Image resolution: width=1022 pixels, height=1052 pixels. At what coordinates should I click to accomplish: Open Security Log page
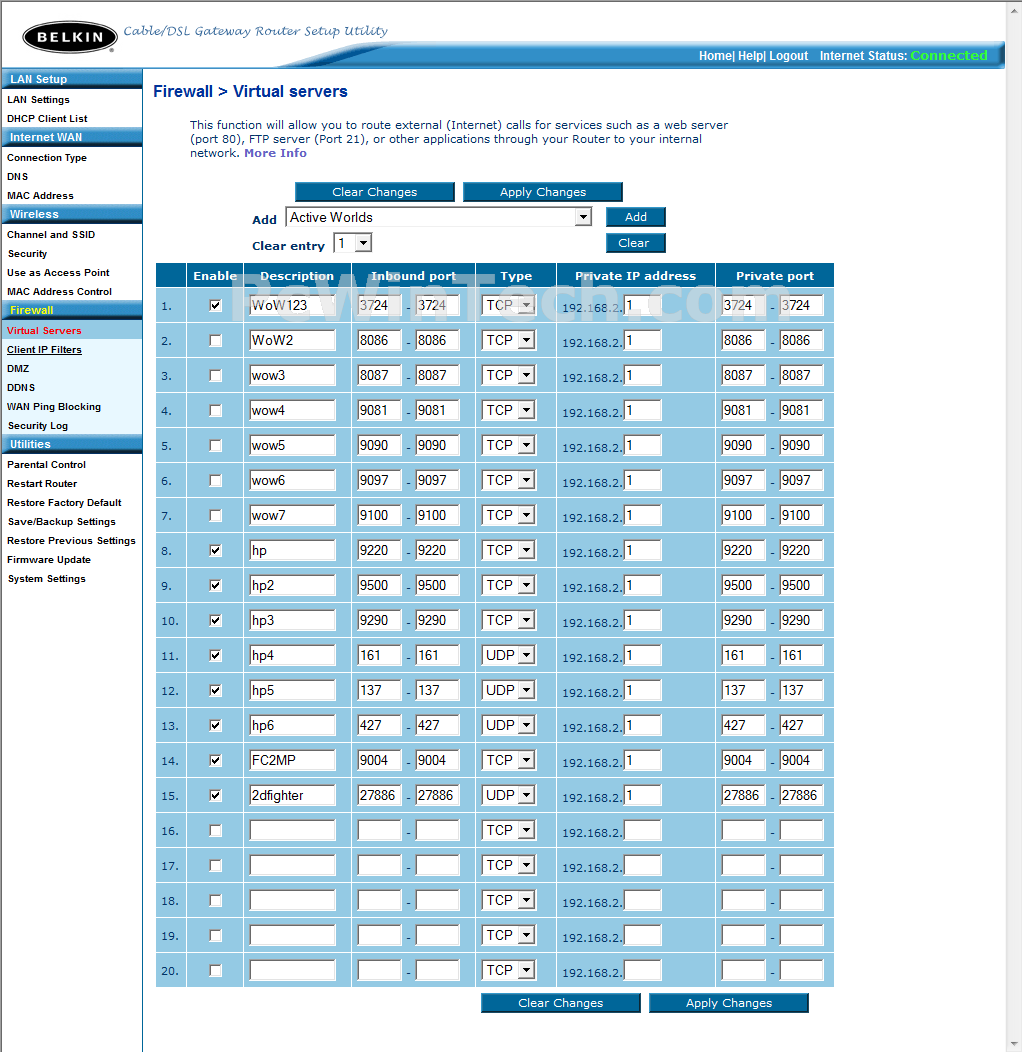pyautogui.click(x=38, y=425)
